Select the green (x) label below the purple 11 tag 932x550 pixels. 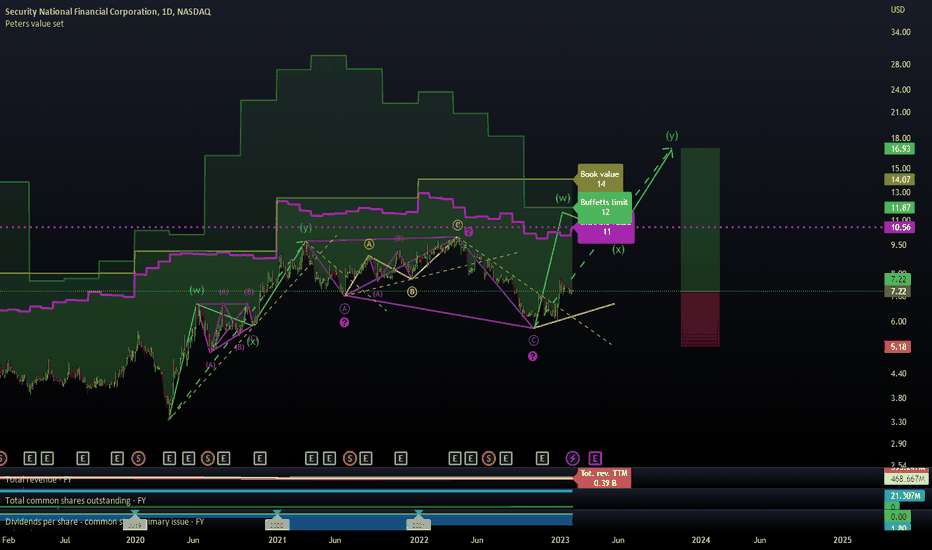pyautogui.click(x=618, y=250)
